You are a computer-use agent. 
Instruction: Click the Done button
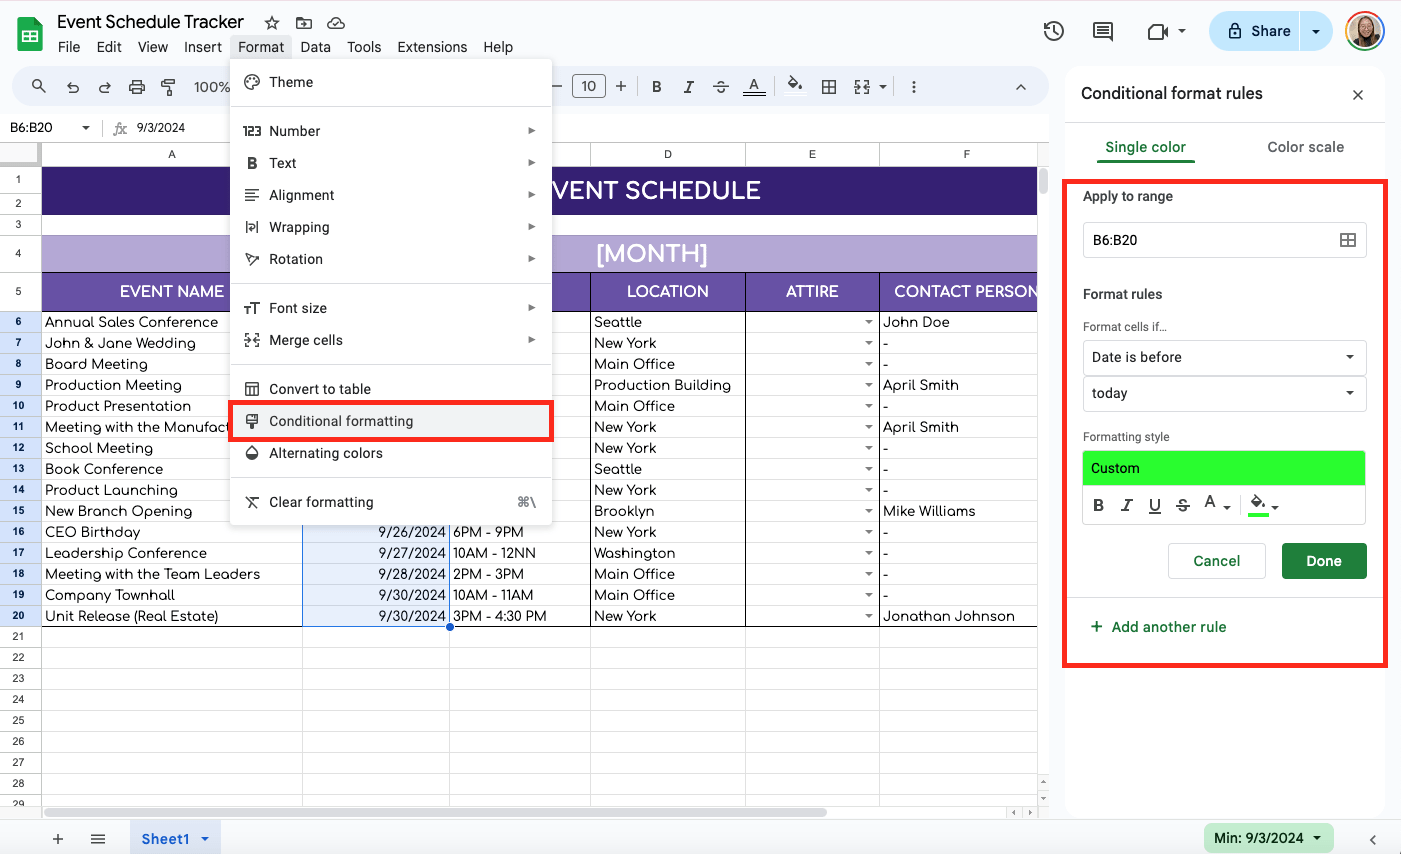click(x=1324, y=561)
